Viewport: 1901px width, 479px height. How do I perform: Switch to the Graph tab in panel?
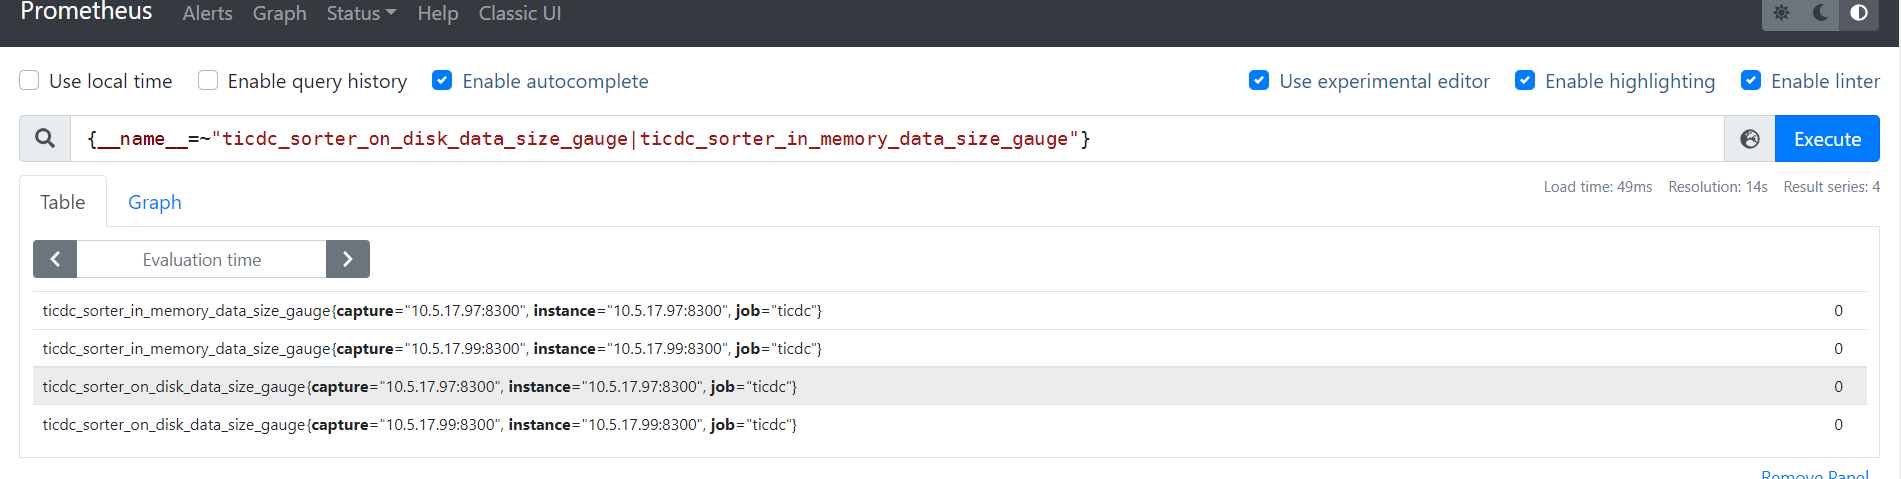coord(155,202)
